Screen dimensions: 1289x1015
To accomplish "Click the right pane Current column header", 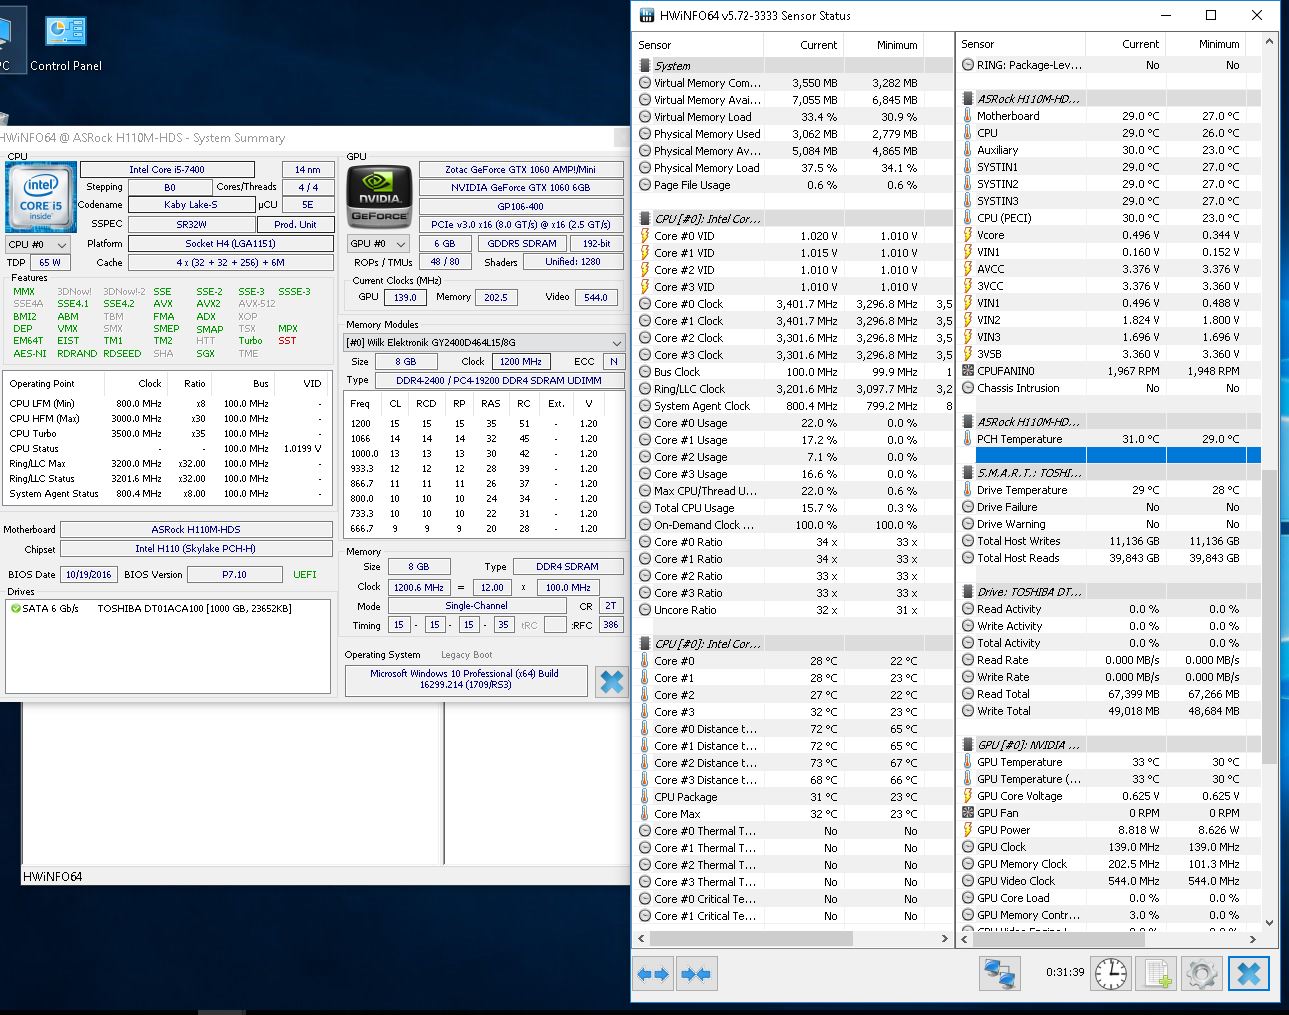I will pos(1126,44).
